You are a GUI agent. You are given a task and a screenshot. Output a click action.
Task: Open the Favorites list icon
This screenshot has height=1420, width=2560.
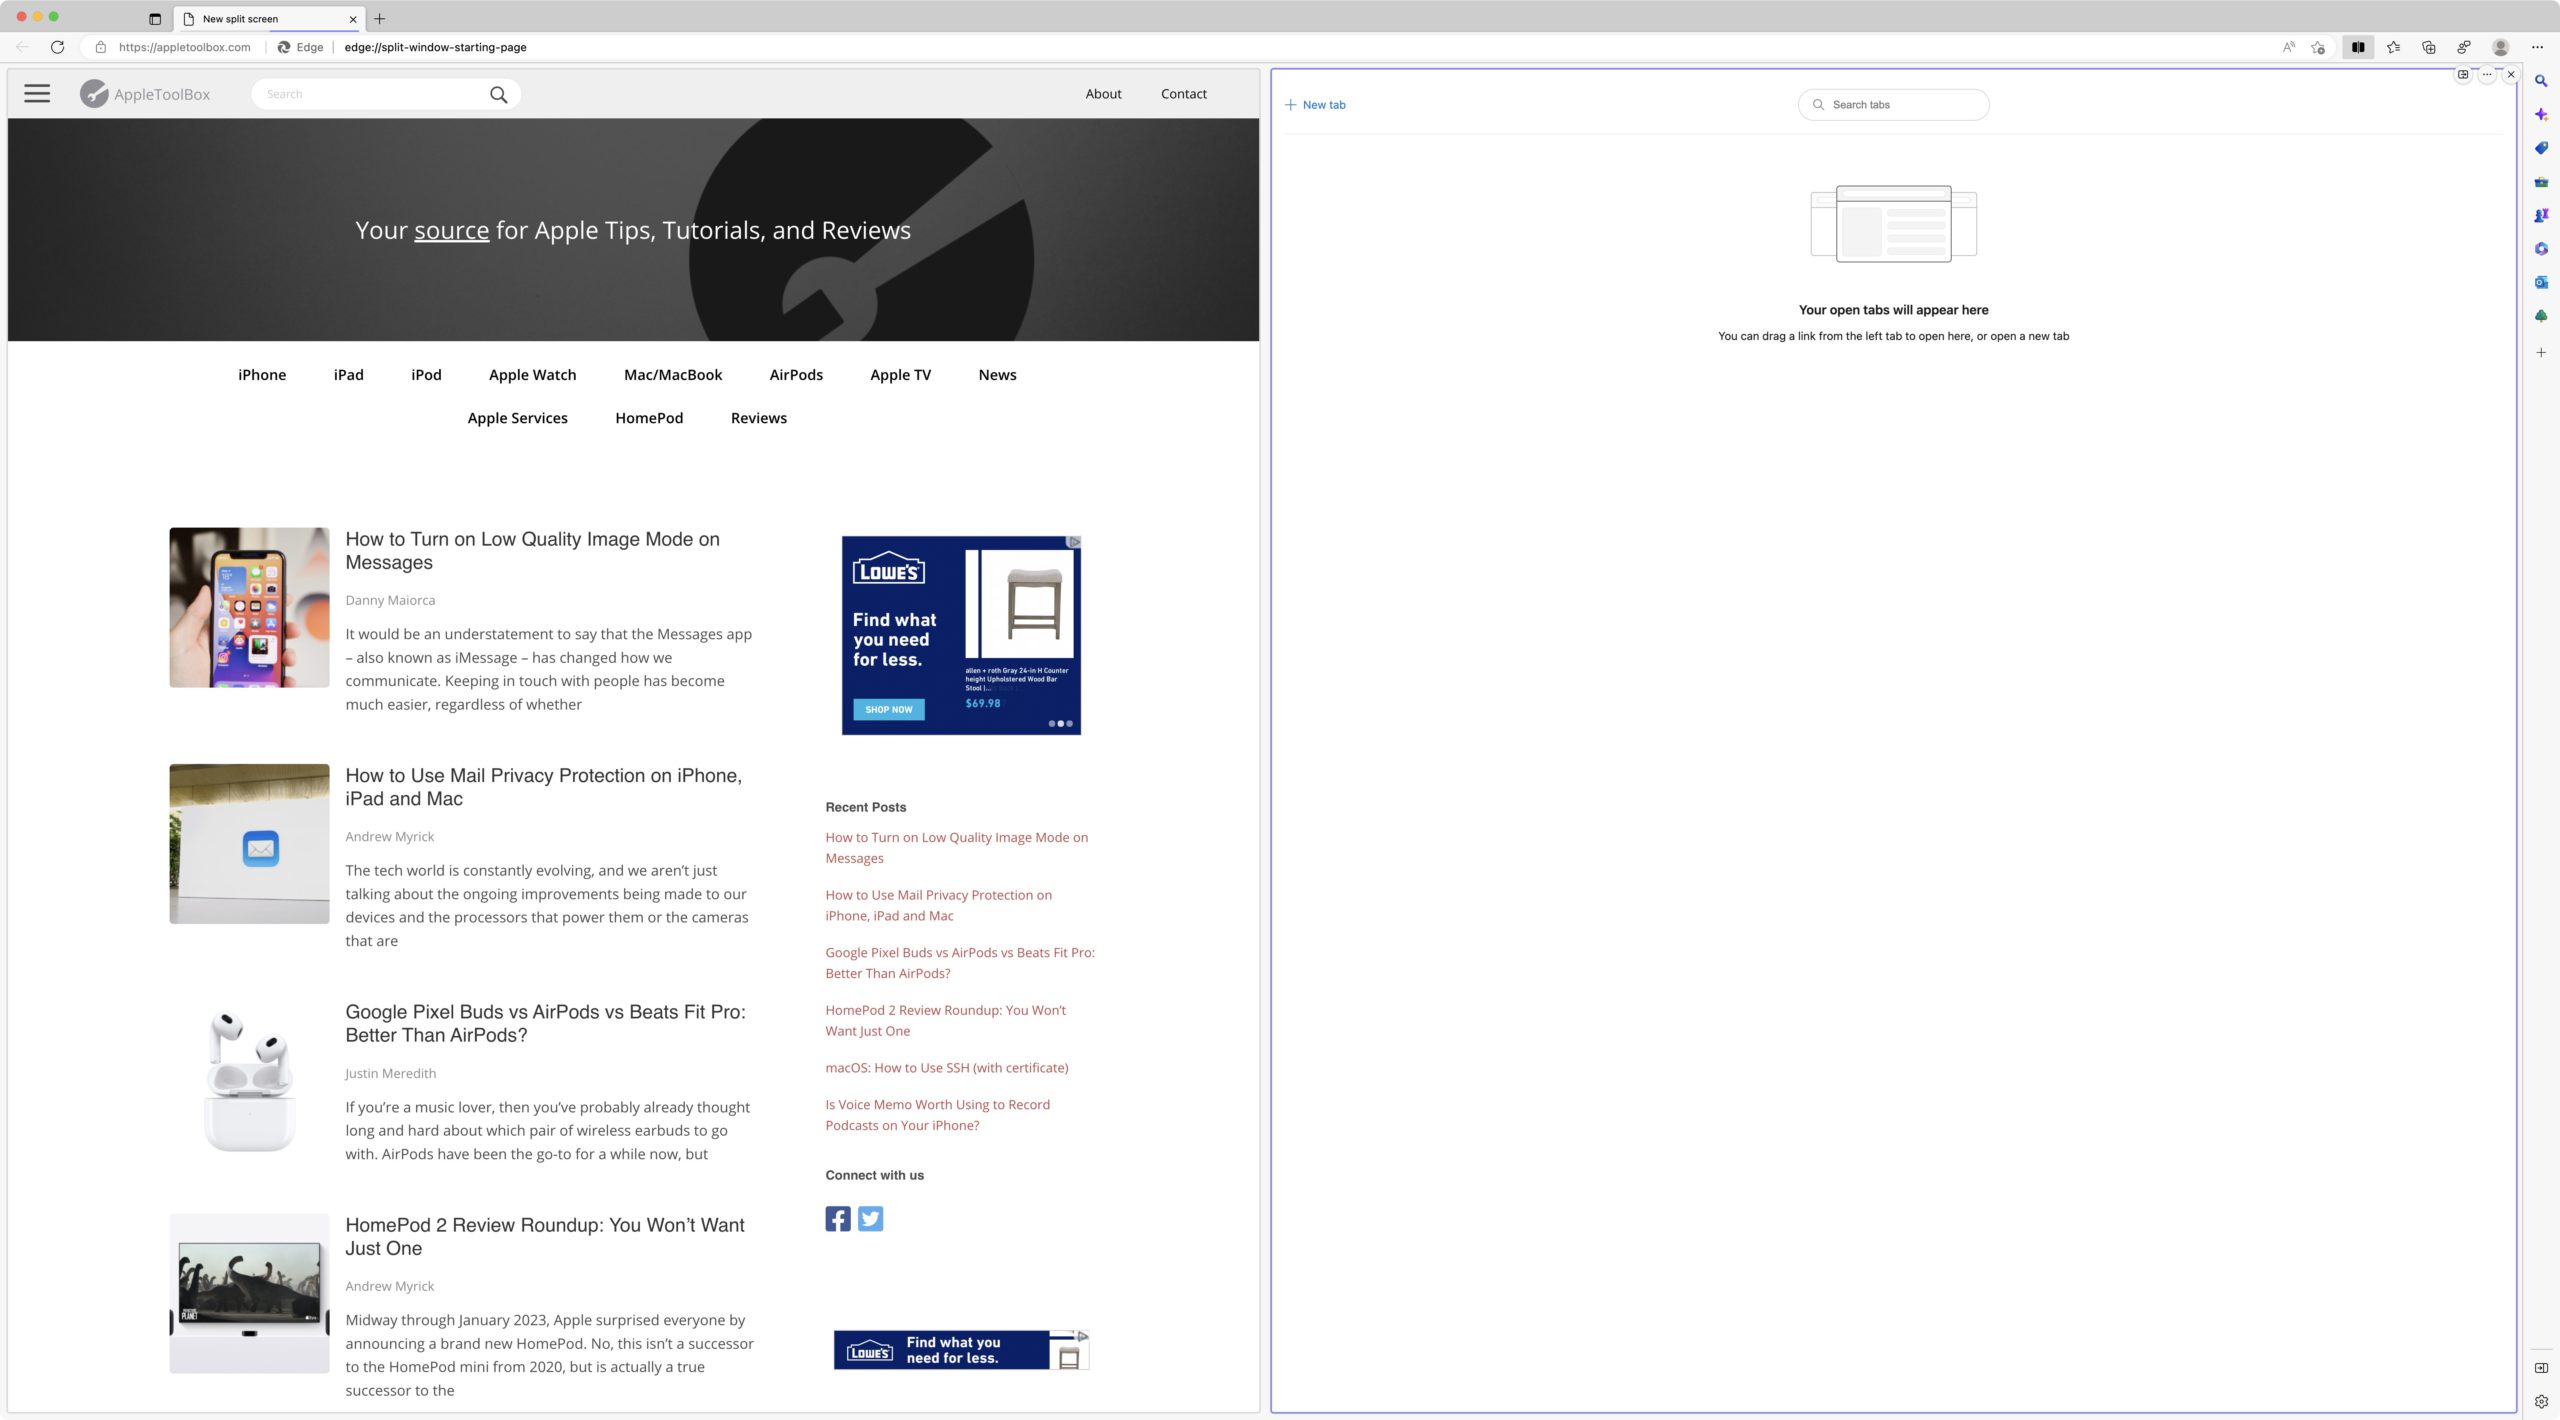tap(2393, 47)
